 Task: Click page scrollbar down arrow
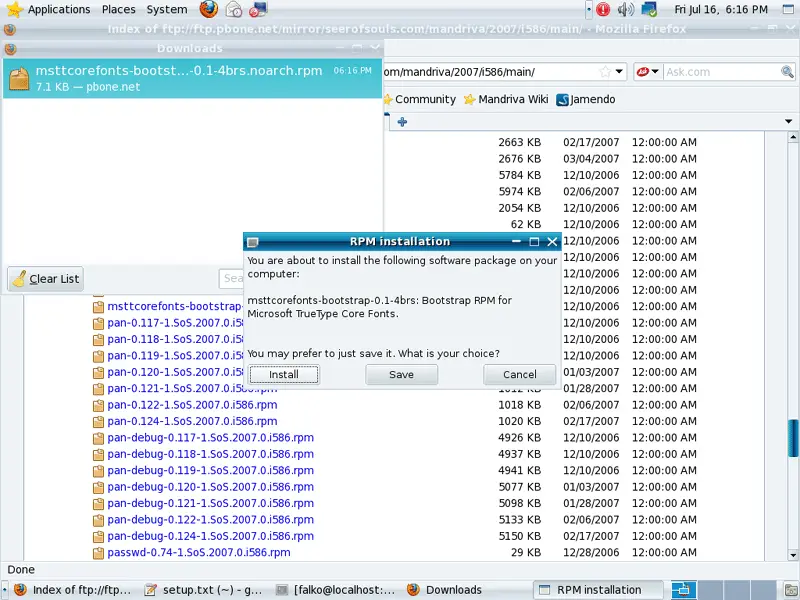coord(793,555)
